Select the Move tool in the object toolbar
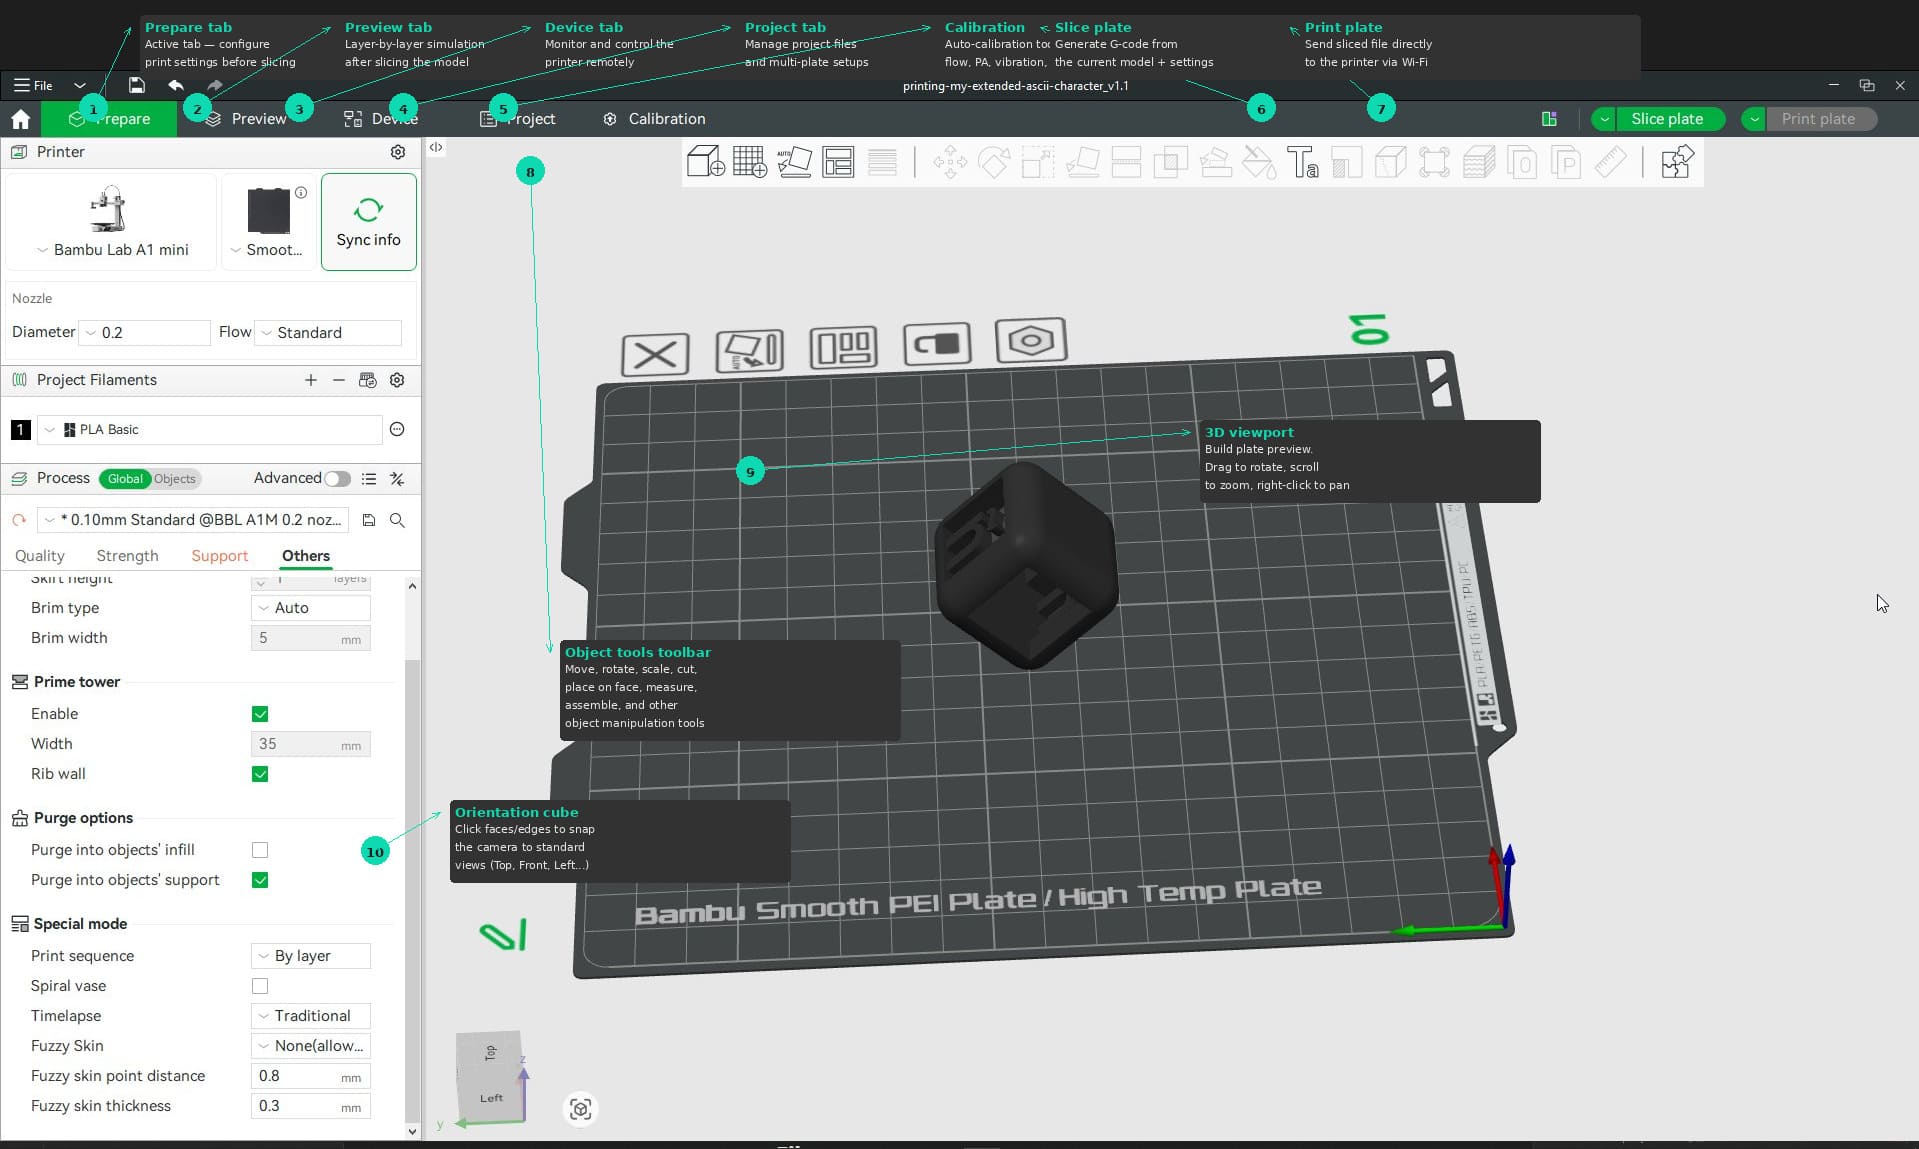This screenshot has width=1919, height=1149. [x=948, y=162]
